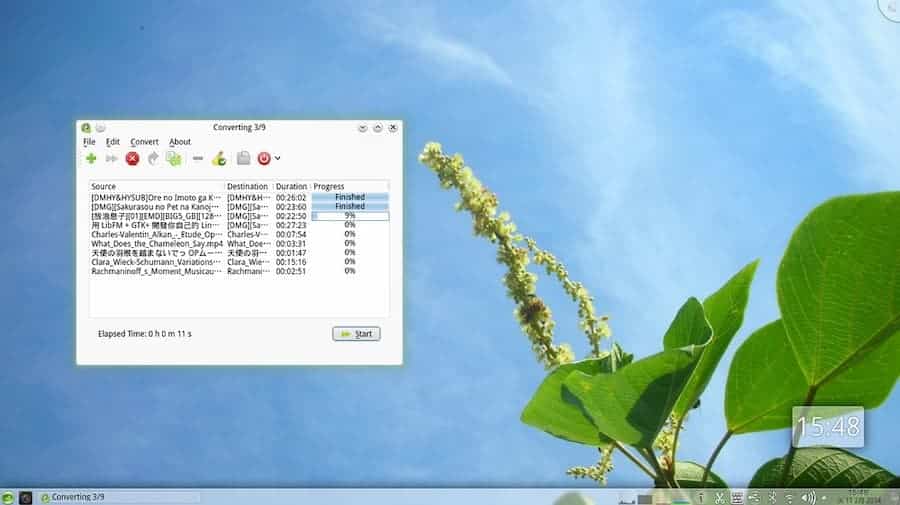Click the green Retry all icon
Viewport: 900px width, 505px height.
click(x=174, y=158)
